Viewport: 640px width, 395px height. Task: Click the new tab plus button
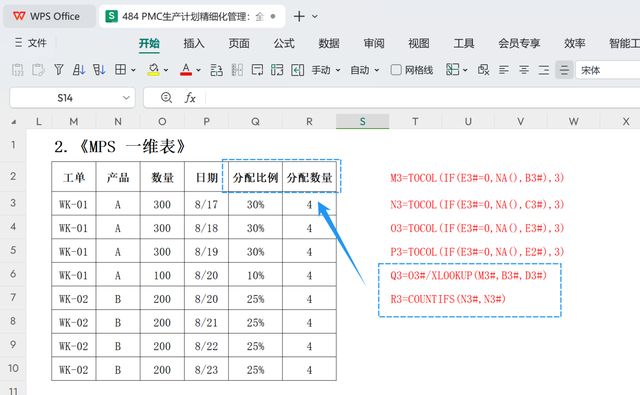point(299,16)
